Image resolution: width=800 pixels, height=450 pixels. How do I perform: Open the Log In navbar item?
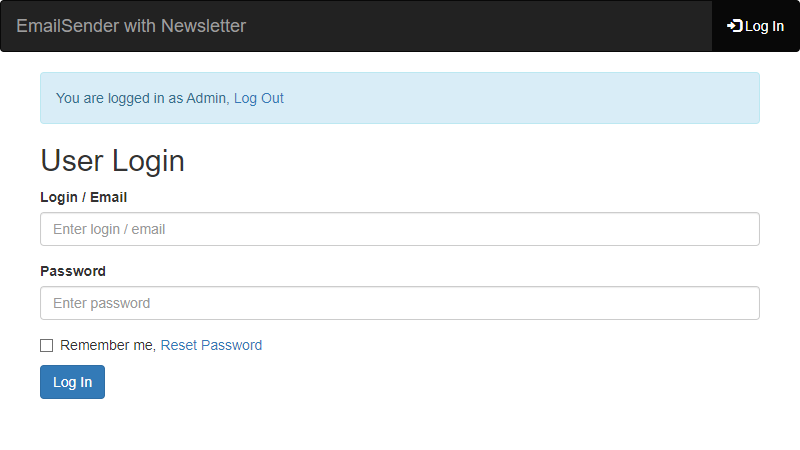(756, 26)
